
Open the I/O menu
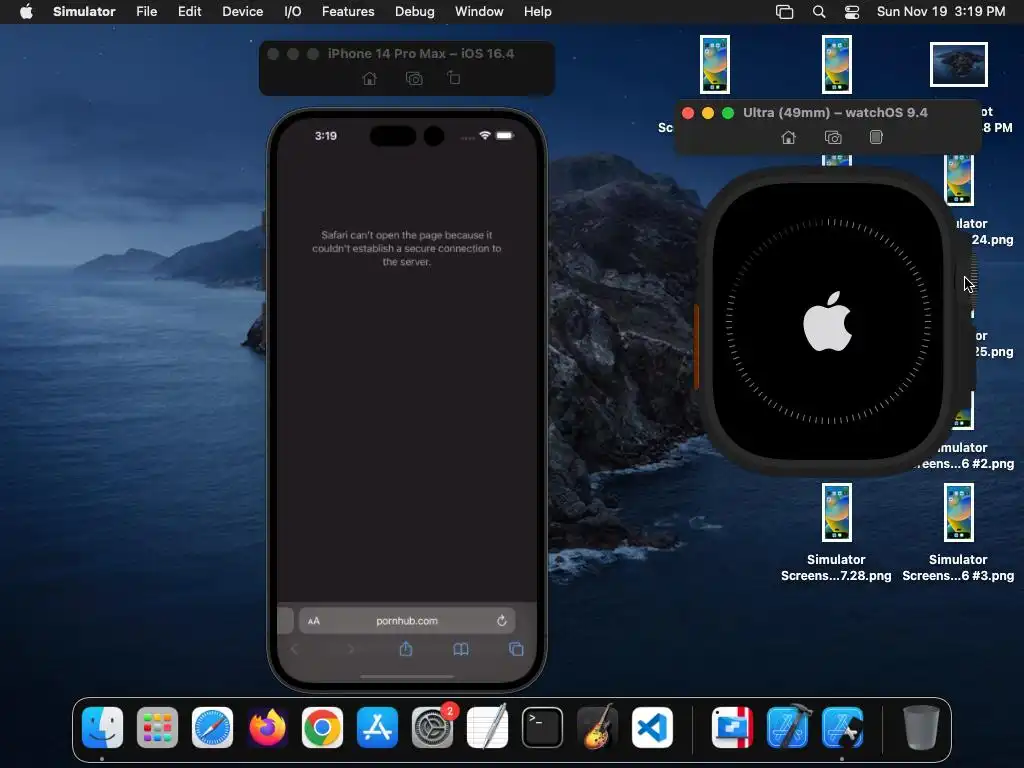point(293,12)
